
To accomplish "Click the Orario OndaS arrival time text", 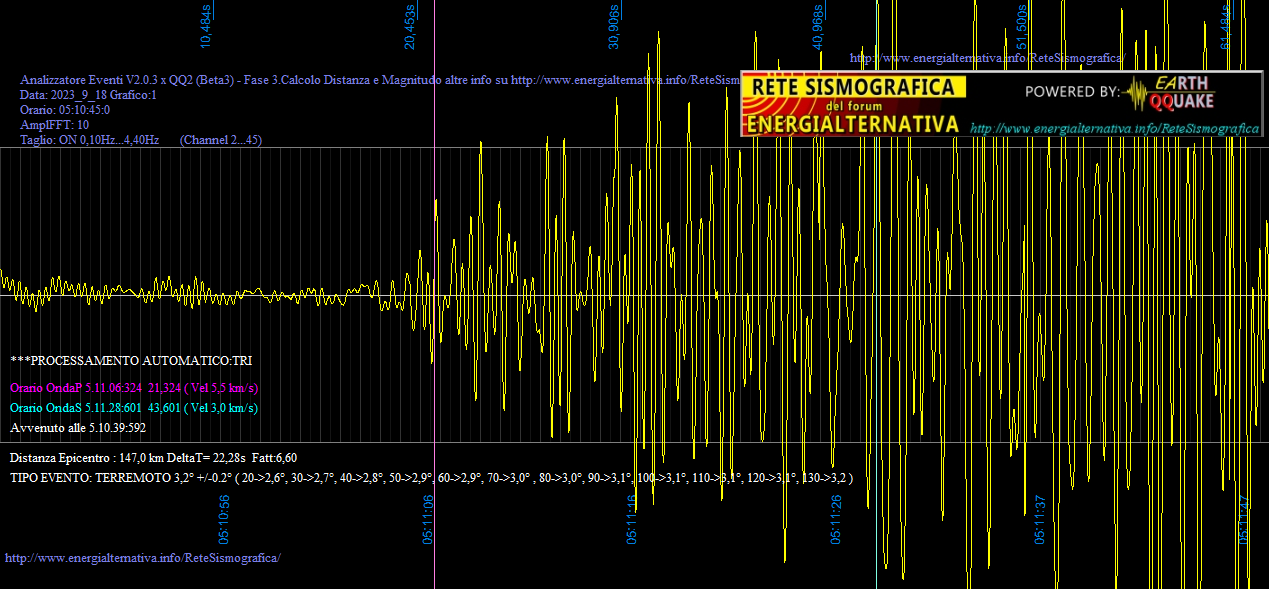I will click(134, 407).
